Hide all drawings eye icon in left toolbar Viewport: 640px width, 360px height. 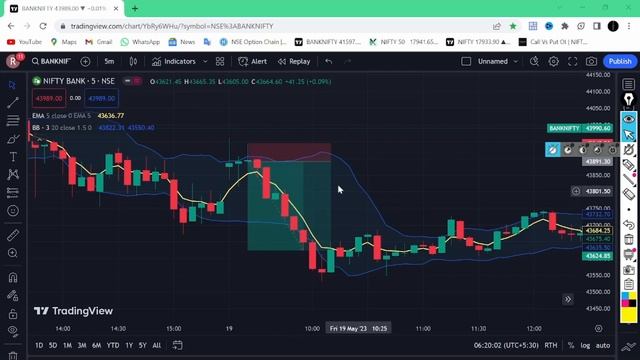point(13,331)
